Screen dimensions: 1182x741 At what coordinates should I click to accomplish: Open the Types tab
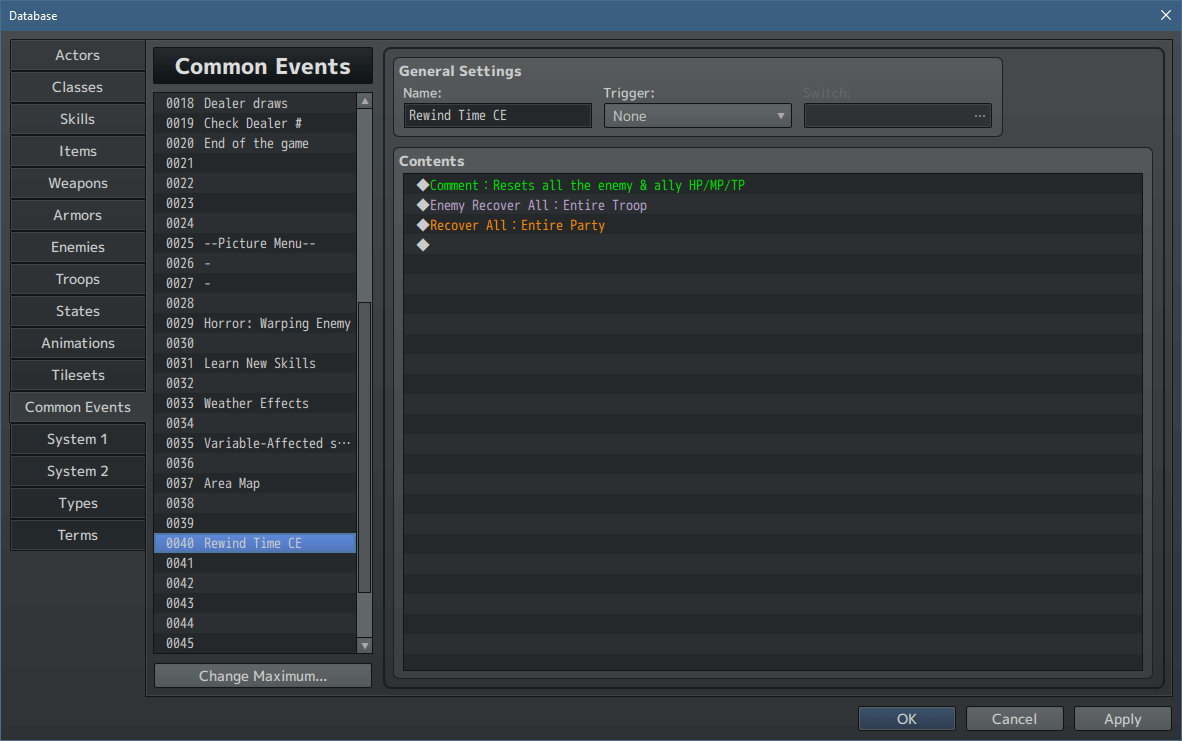pyautogui.click(x=78, y=504)
